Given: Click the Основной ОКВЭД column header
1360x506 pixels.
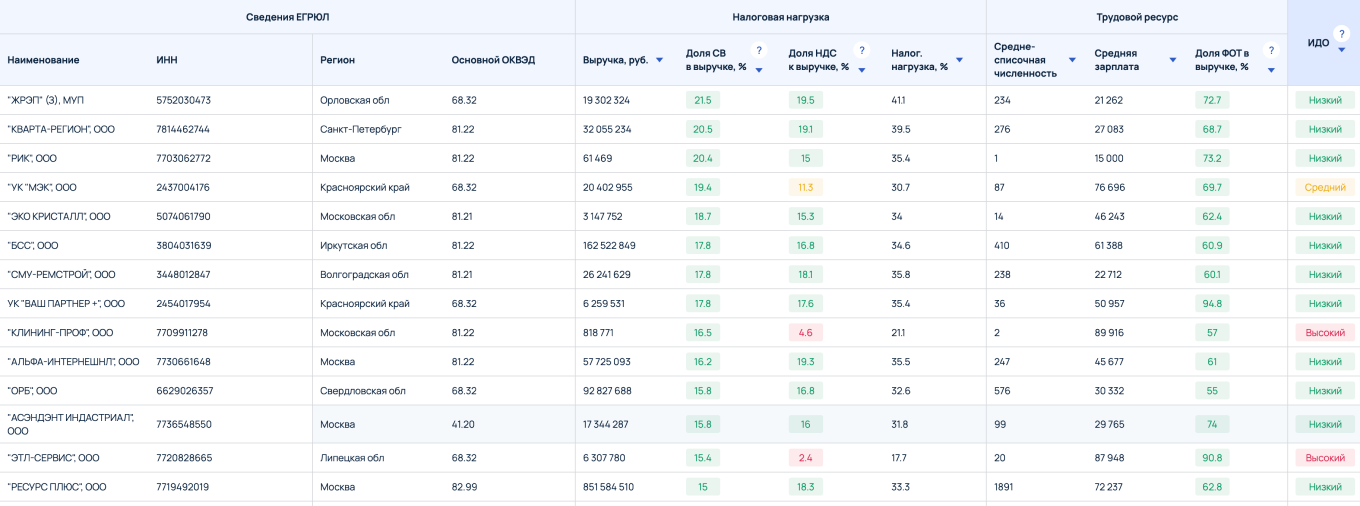Looking at the screenshot, I should (x=493, y=60).
